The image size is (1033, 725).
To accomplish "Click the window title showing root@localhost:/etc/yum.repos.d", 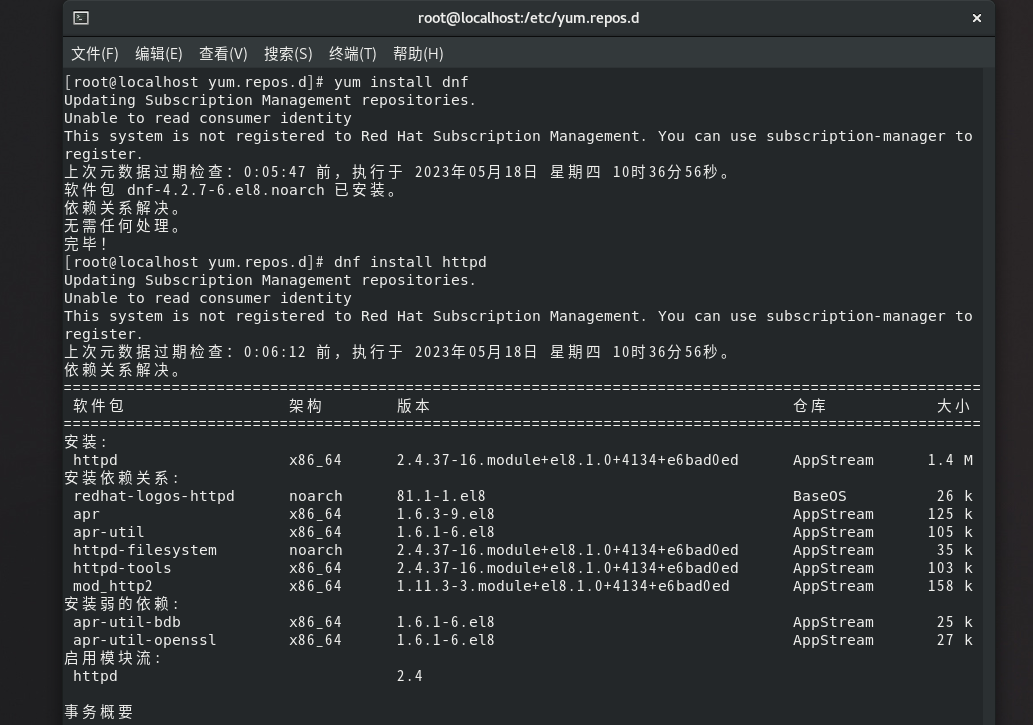I will tap(528, 17).
